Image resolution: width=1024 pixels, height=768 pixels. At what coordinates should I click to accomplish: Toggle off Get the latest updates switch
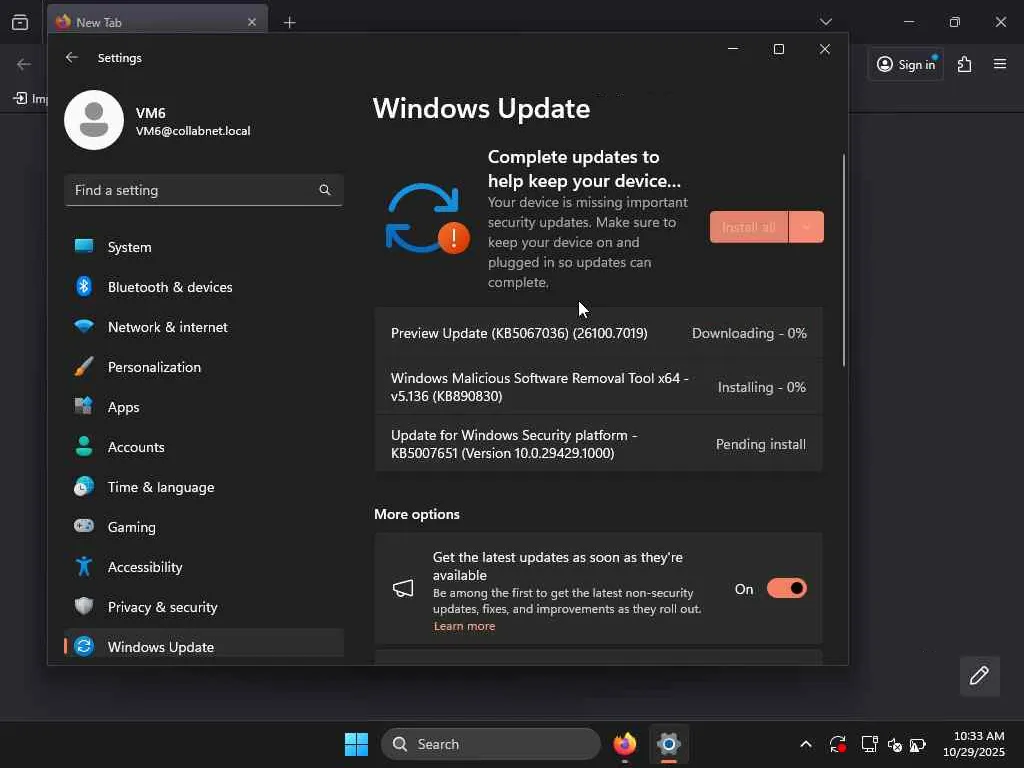[787, 588]
